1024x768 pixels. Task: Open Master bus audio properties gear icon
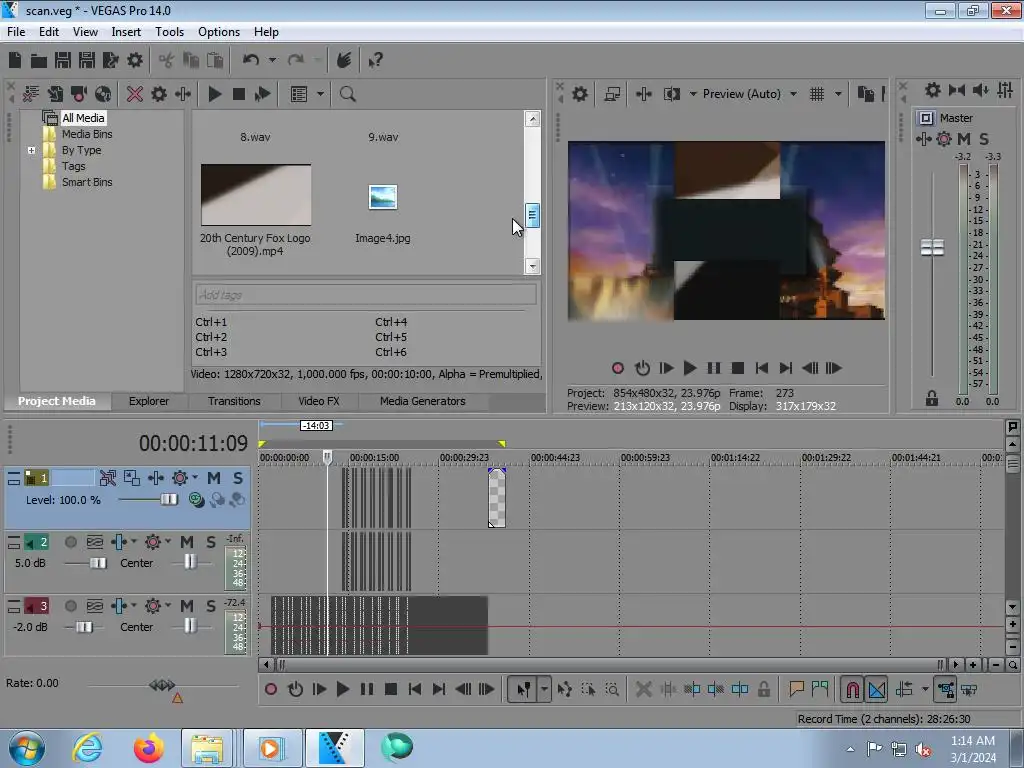[x=933, y=90]
